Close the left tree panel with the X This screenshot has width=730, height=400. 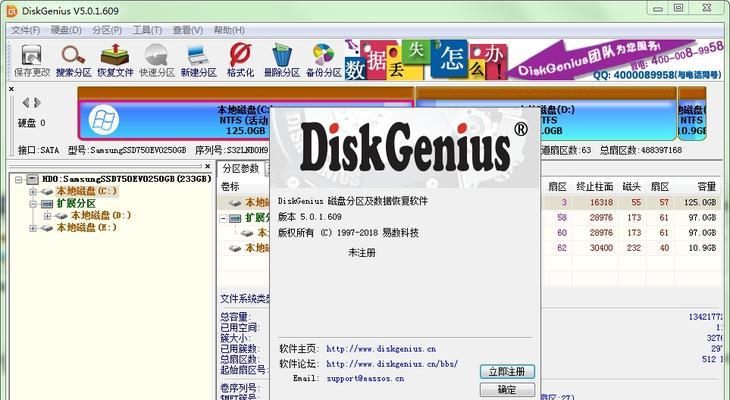[x=208, y=166]
